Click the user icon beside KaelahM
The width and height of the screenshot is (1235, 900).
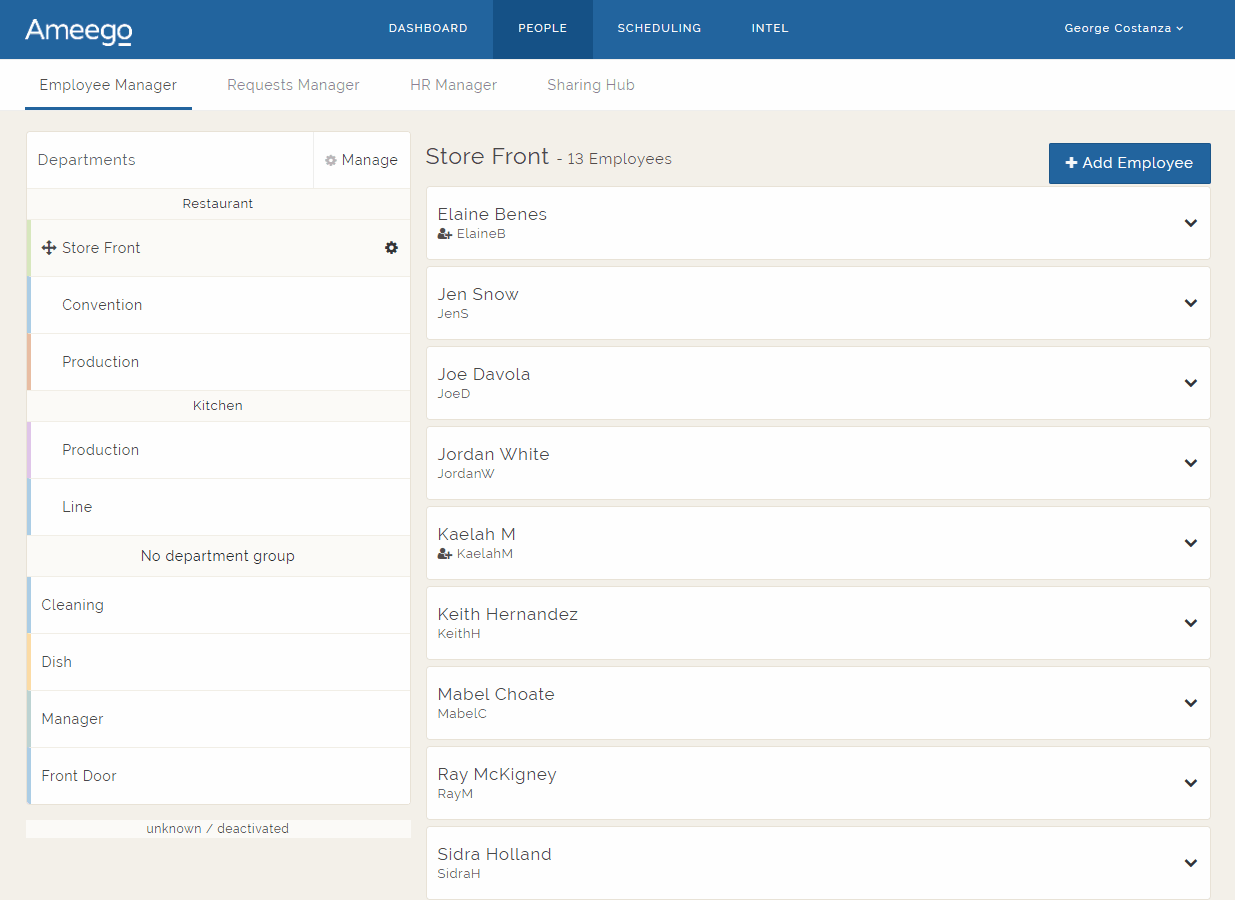(x=445, y=554)
